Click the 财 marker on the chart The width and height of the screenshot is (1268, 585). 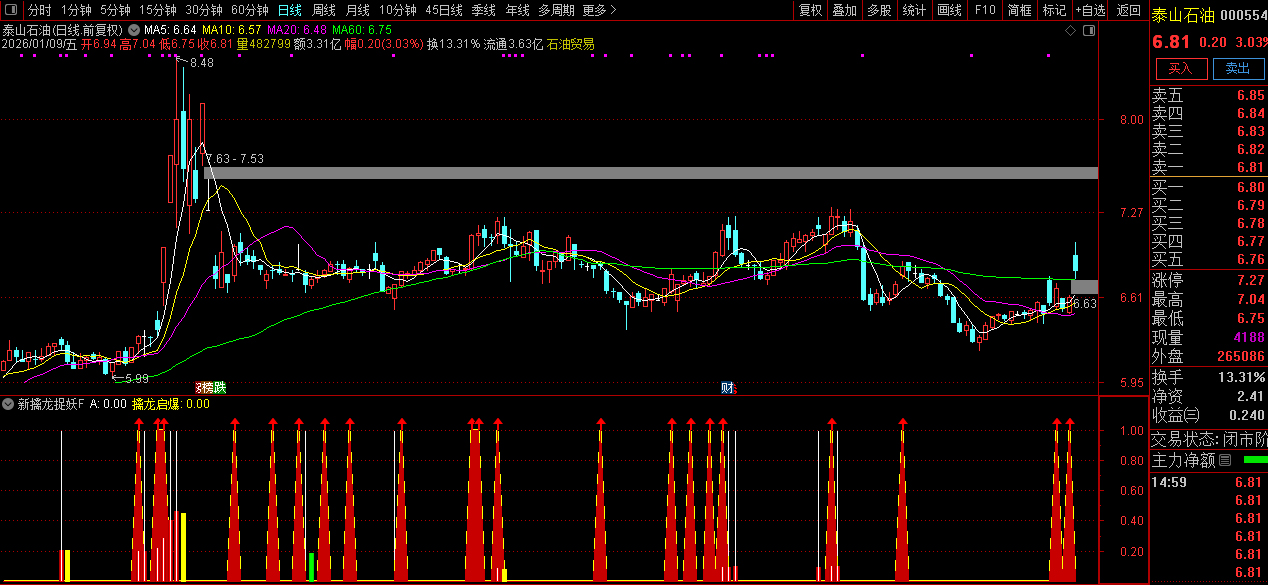pos(727,388)
